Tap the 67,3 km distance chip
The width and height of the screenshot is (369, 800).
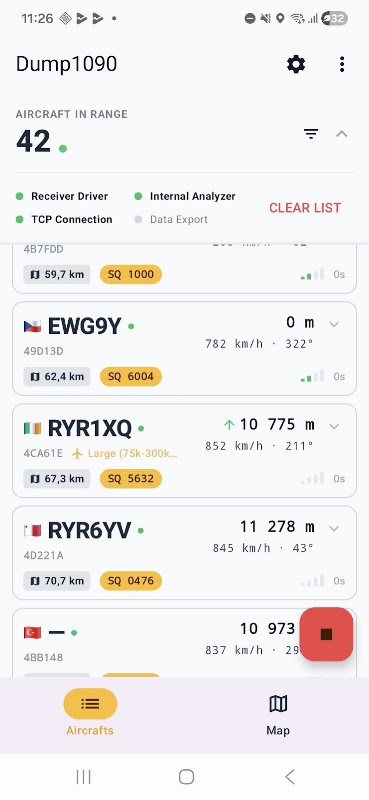[57, 479]
